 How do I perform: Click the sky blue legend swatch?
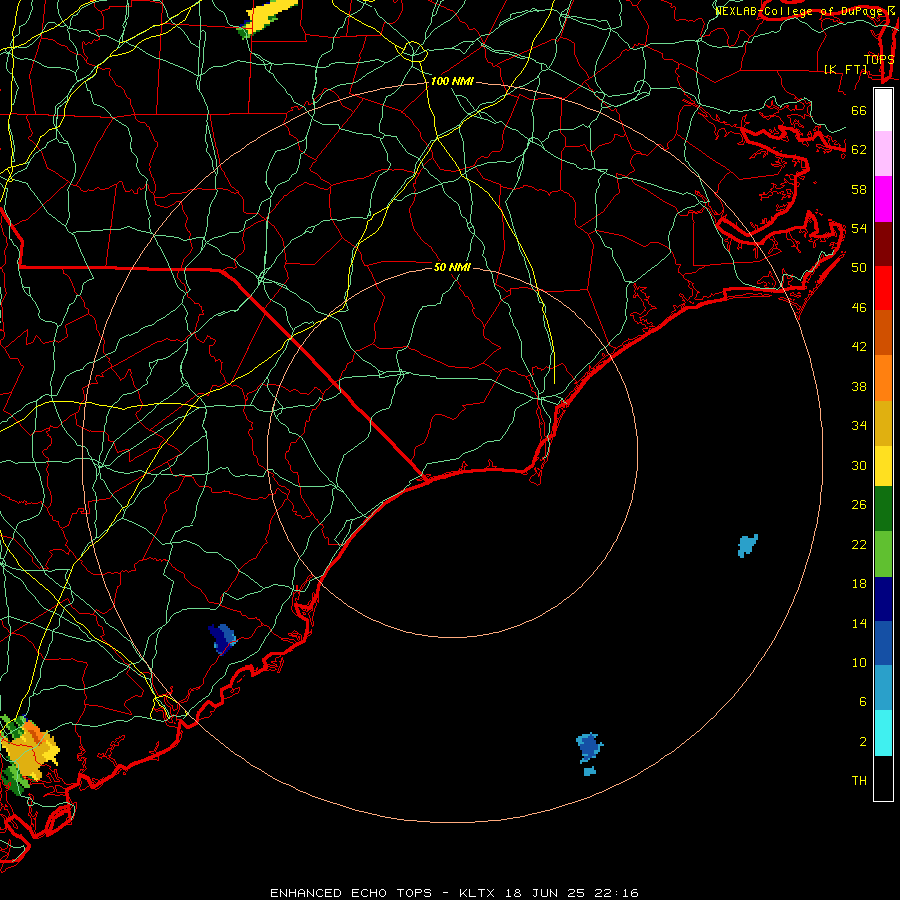pyautogui.click(x=883, y=688)
